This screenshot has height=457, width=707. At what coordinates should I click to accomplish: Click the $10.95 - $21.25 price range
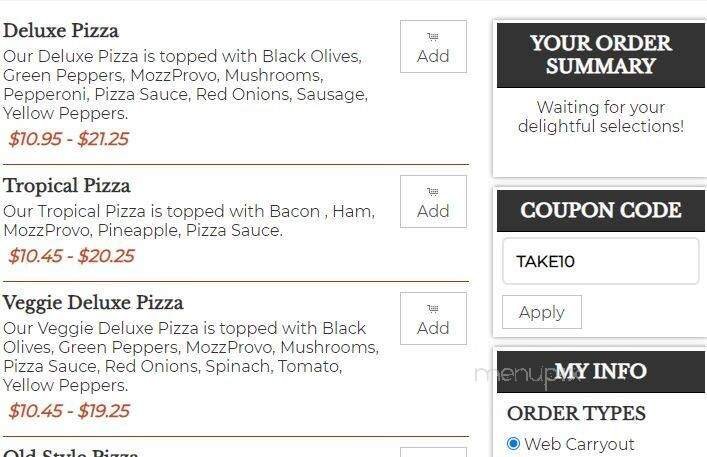(68, 139)
